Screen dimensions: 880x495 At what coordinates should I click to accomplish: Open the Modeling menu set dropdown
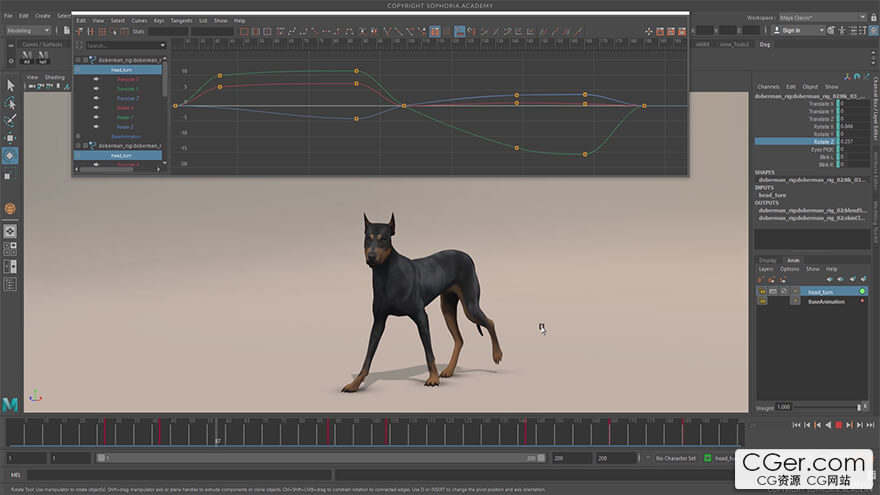click(30, 30)
